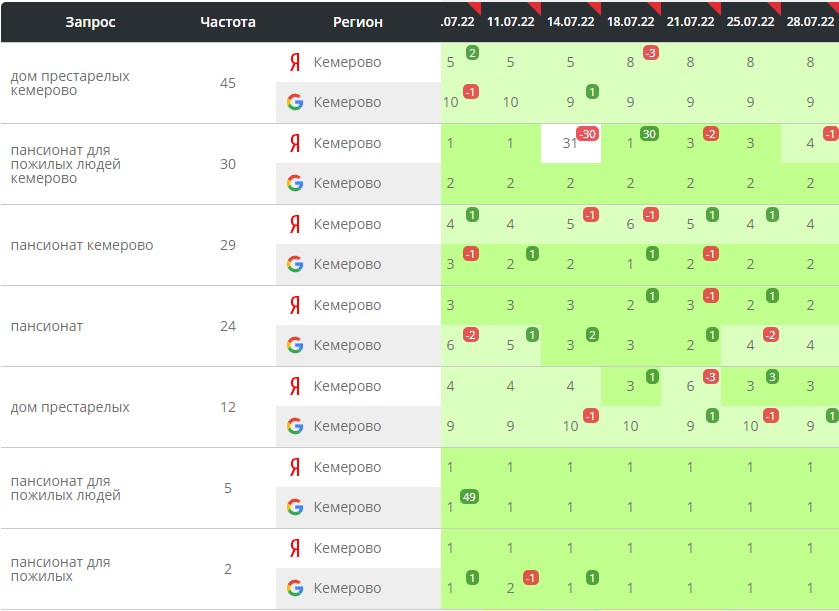Click red corner marker on 28.07.22 header
Screen dimensions: 839x611
point(834,7)
